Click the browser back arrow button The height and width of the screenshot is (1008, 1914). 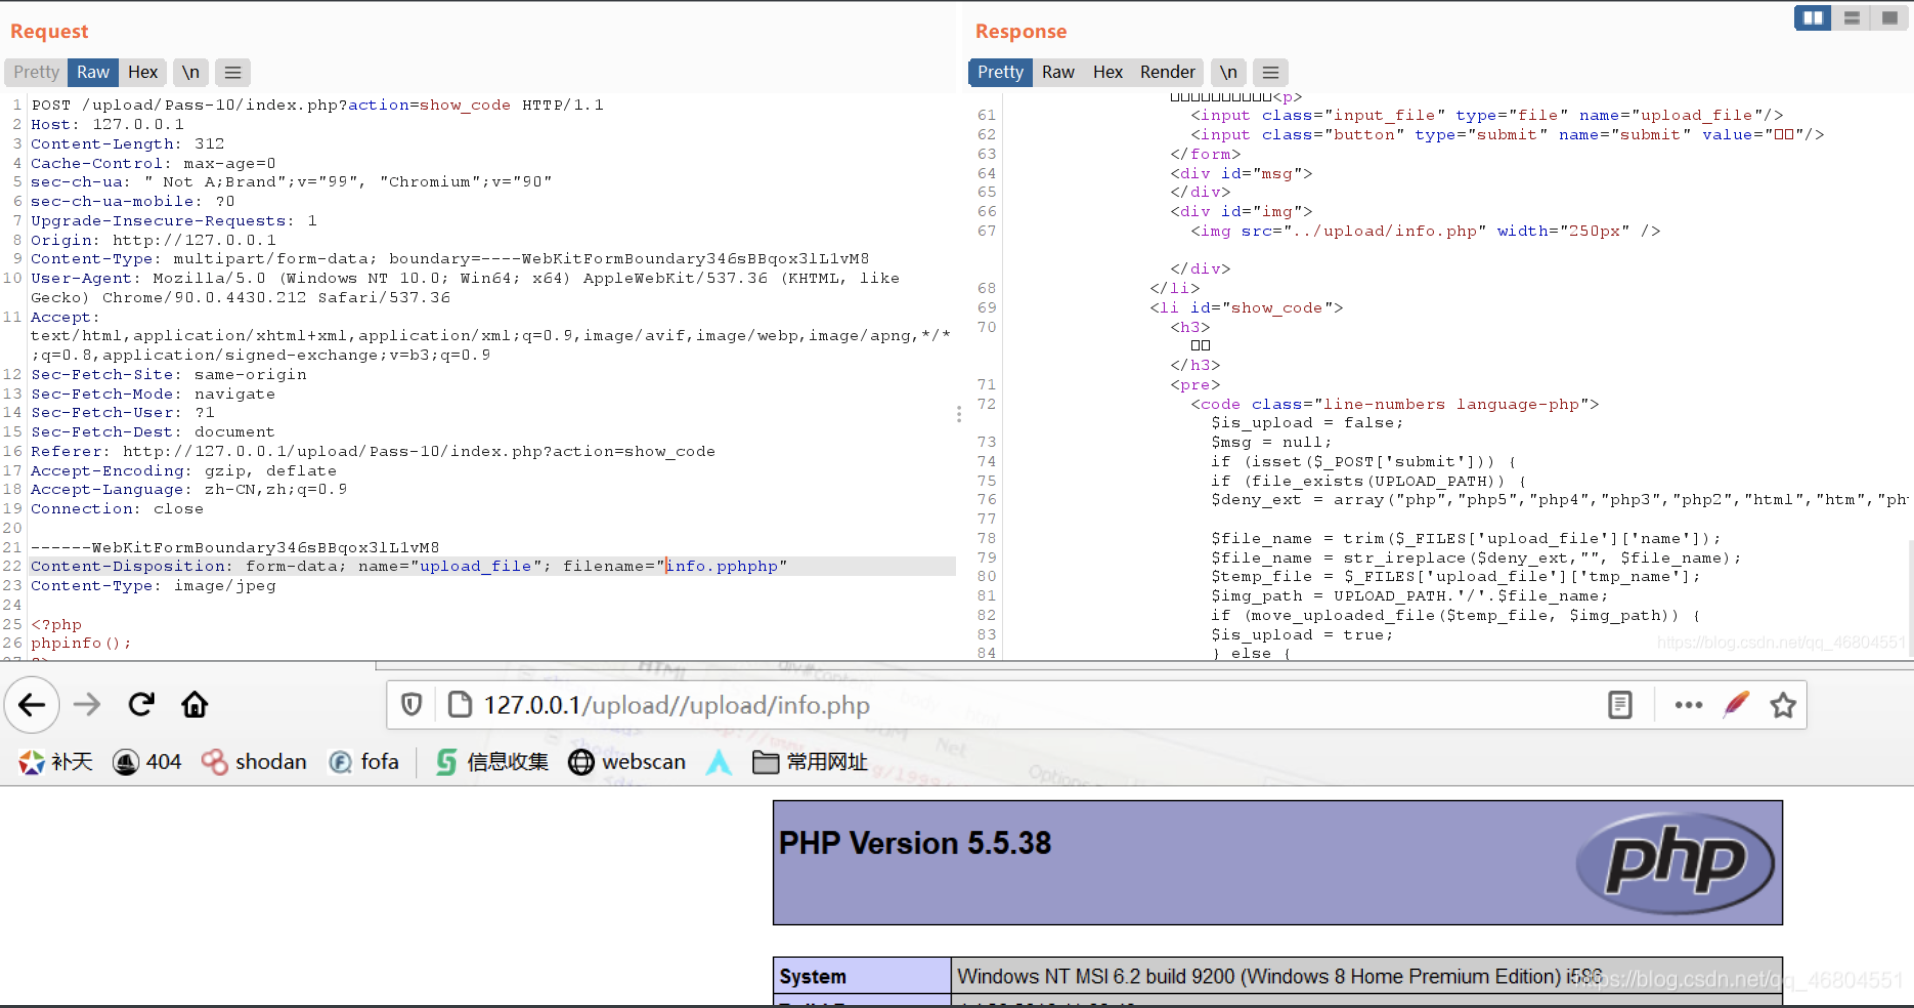click(x=32, y=705)
